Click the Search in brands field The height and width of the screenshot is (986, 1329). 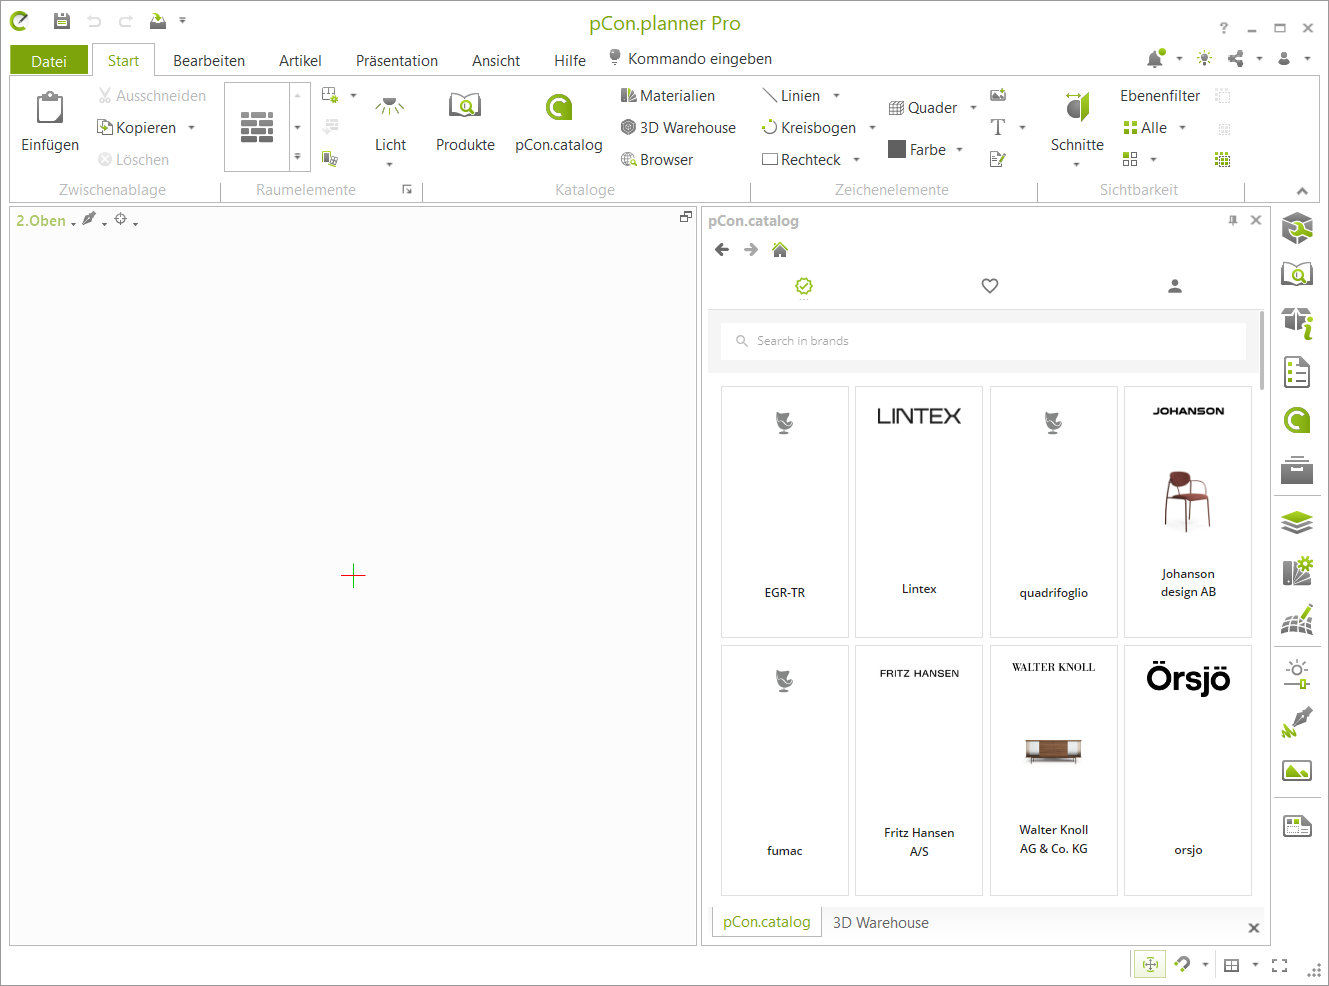coord(983,341)
